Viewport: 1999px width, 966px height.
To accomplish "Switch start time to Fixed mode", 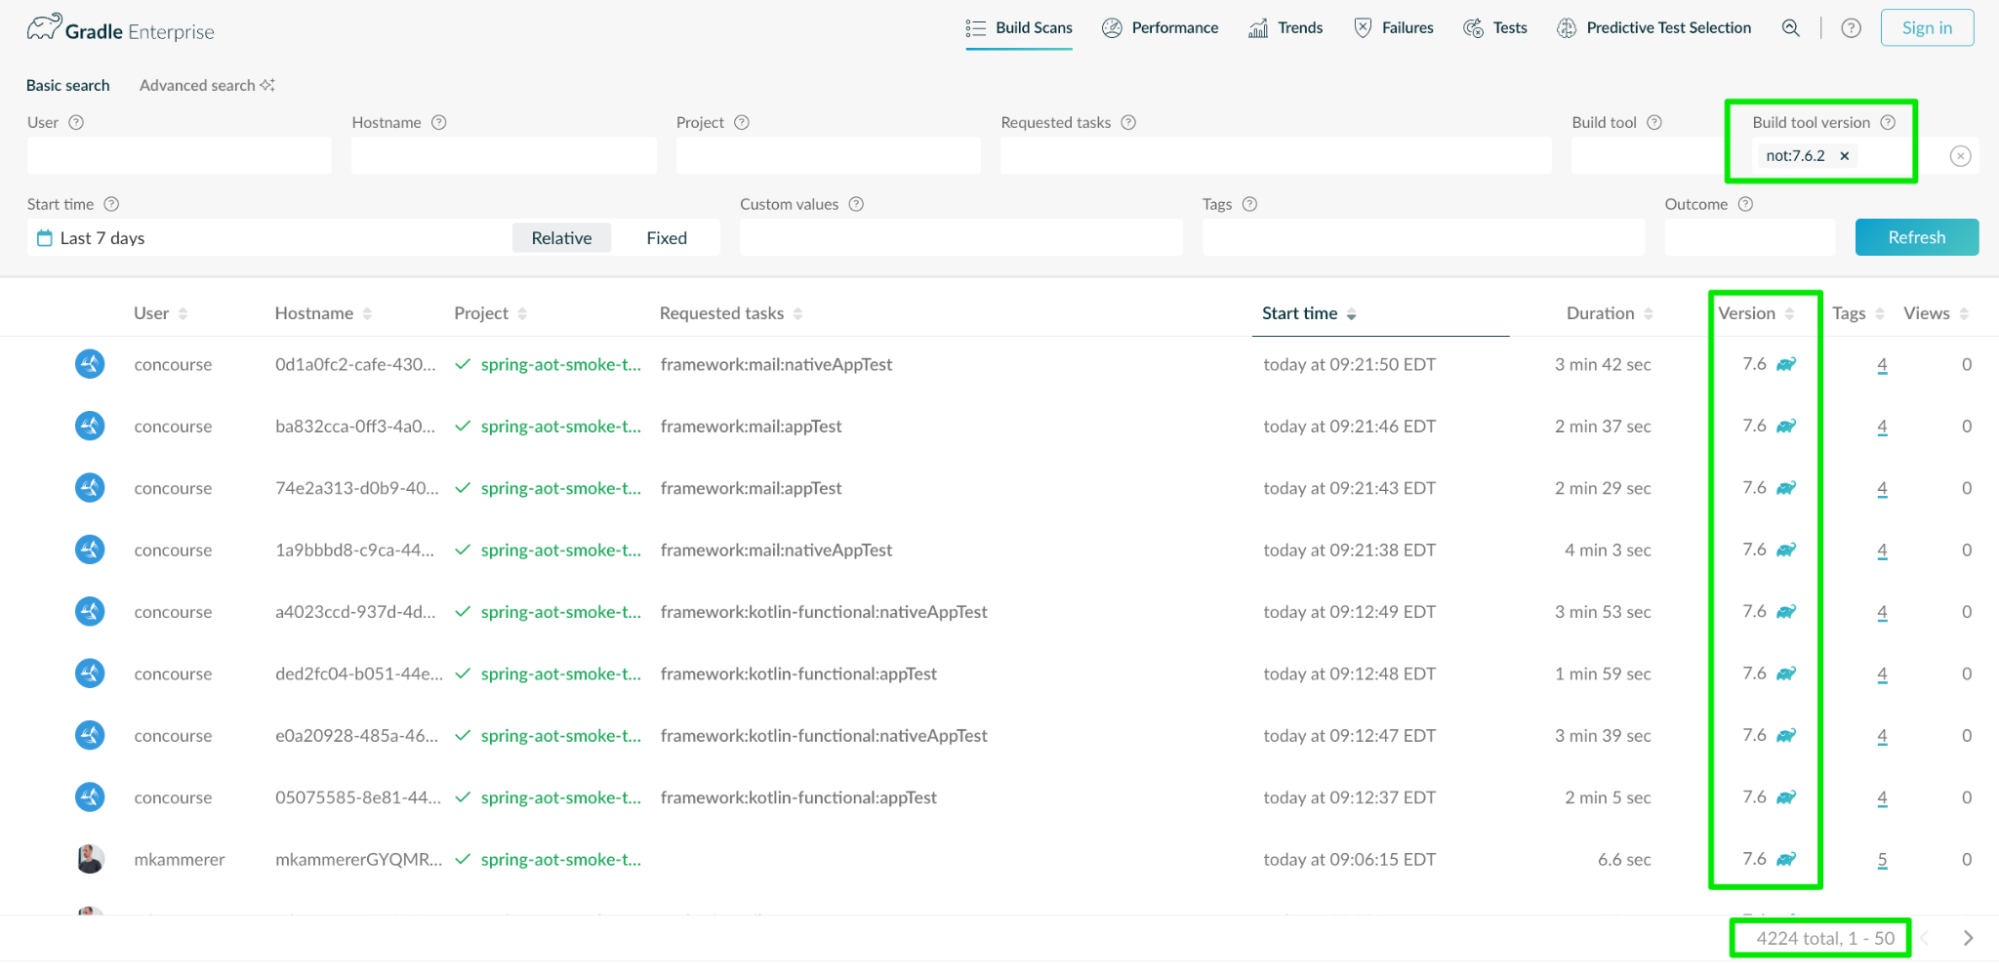I will point(666,238).
